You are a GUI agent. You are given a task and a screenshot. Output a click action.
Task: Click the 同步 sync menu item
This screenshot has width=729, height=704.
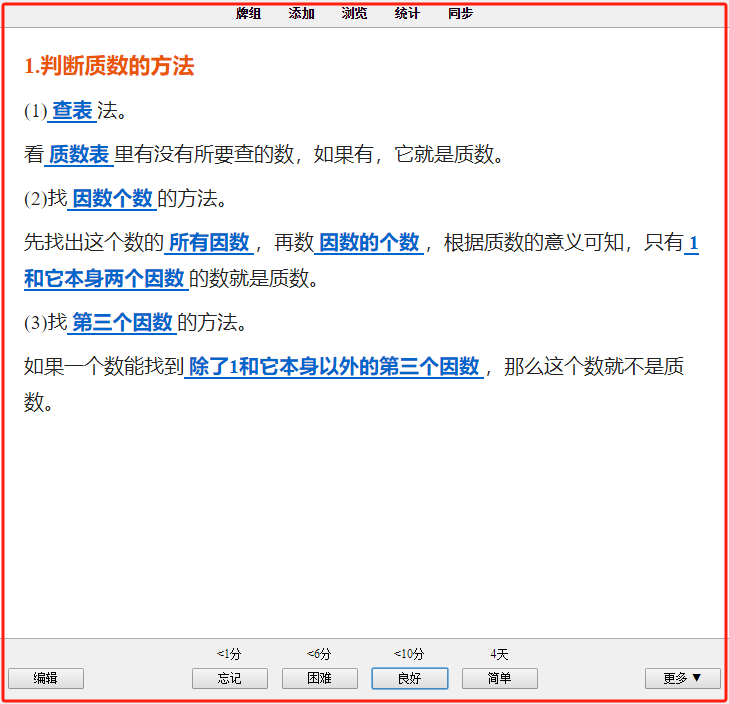460,13
